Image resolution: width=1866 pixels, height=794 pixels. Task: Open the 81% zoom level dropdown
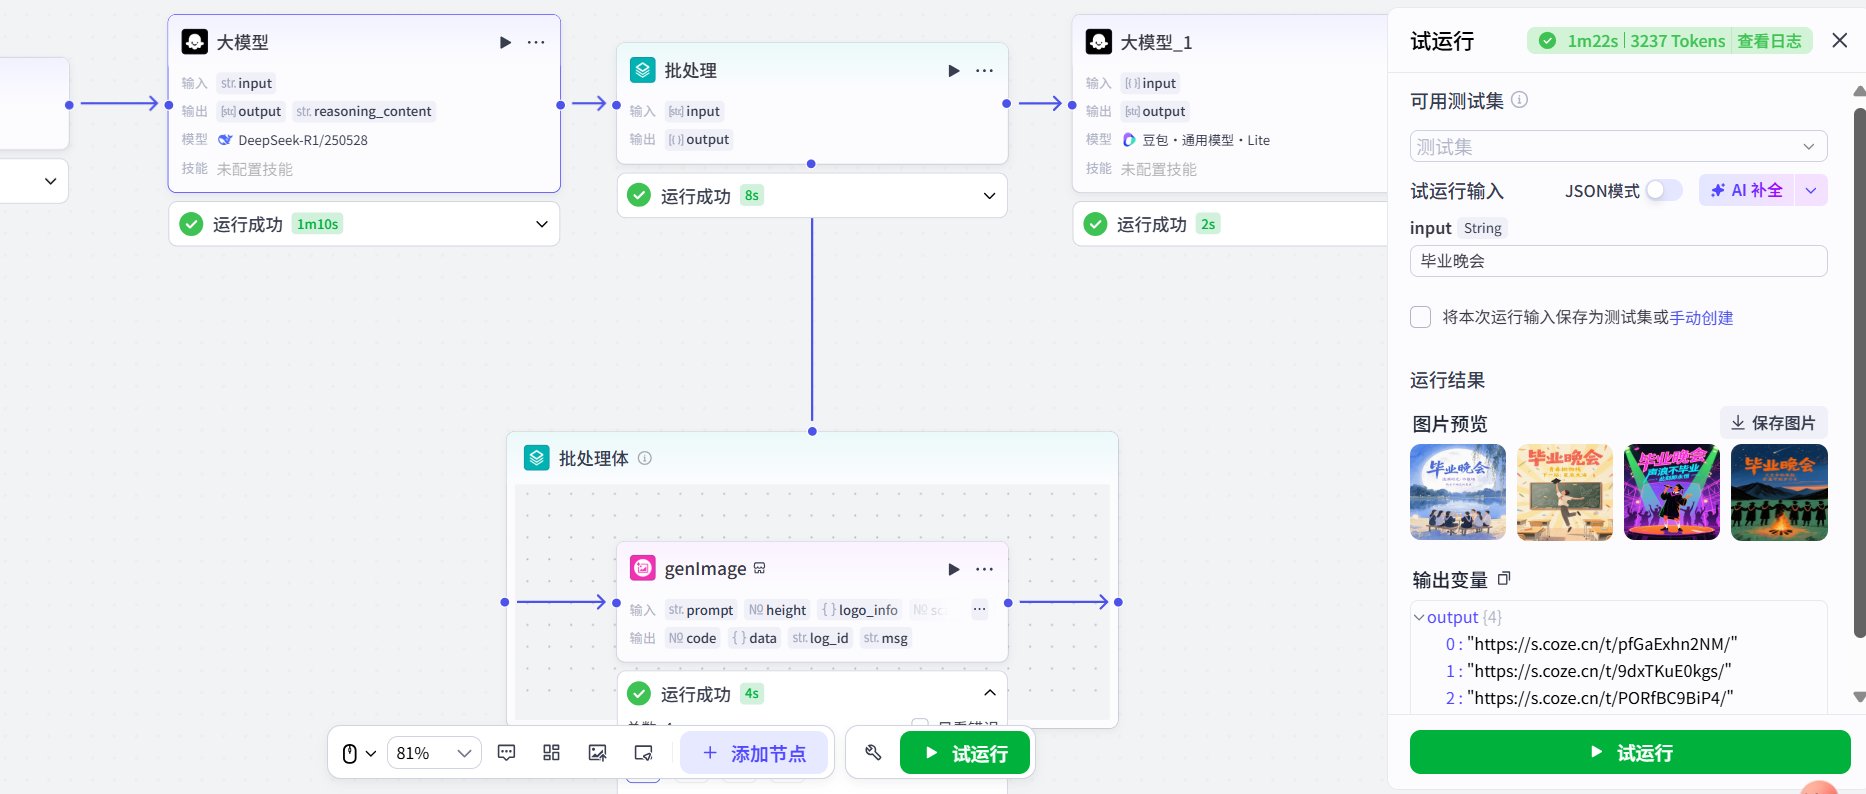[434, 753]
